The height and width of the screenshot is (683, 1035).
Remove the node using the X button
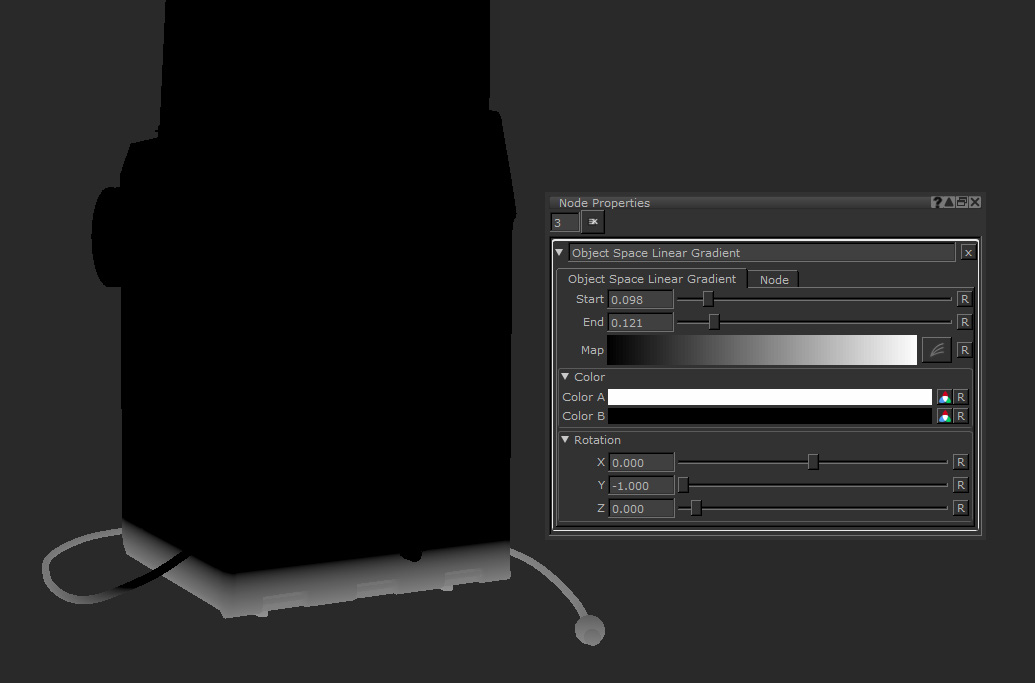[967, 252]
